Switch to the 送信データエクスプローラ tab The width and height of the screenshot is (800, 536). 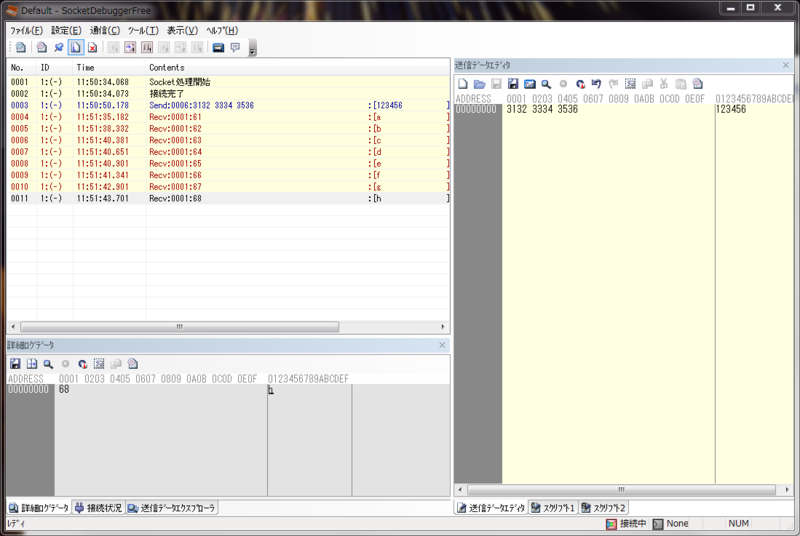click(172, 508)
